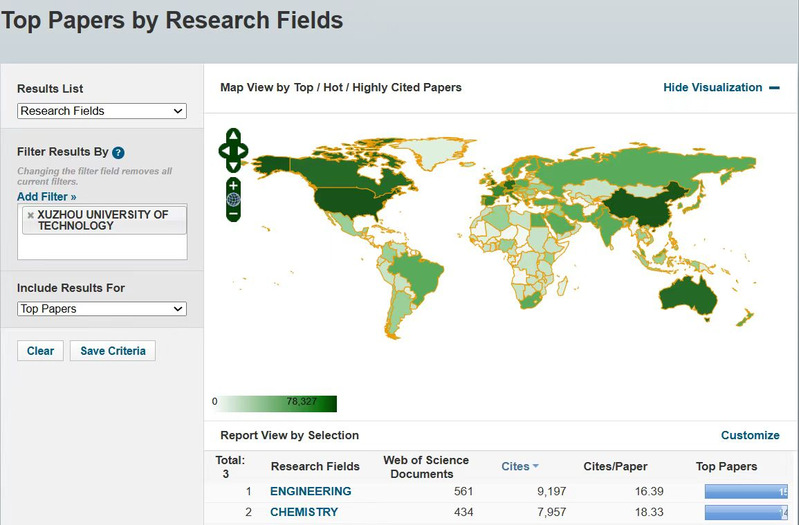Open the ENGINEERING research field
This screenshot has width=799, height=525.
click(310, 491)
